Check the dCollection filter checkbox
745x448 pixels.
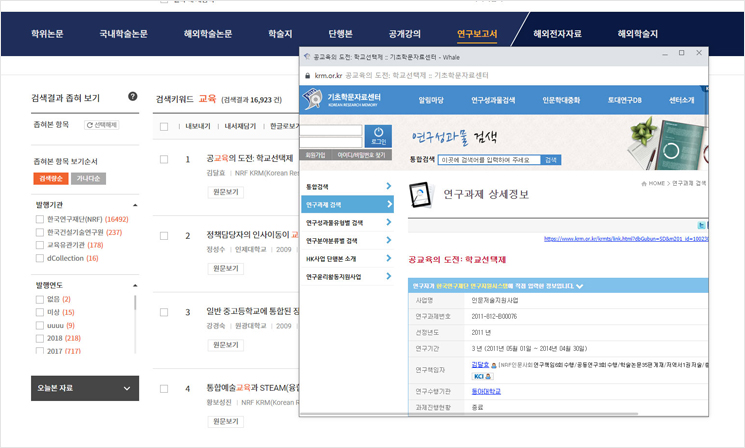point(40,258)
